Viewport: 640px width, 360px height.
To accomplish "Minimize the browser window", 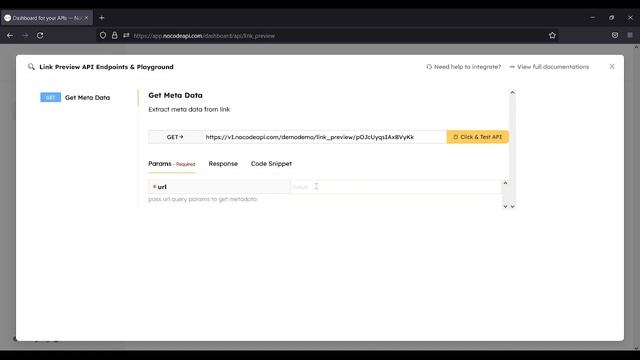I will point(592,18).
